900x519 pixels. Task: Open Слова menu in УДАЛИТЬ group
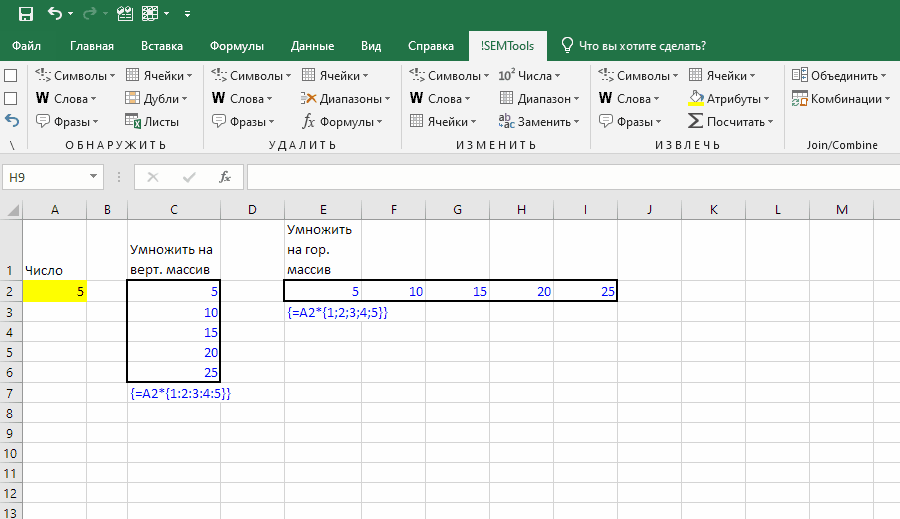pos(242,99)
